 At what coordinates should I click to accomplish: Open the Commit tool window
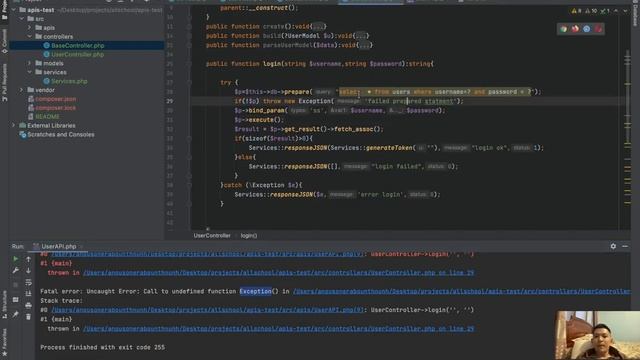point(4,41)
